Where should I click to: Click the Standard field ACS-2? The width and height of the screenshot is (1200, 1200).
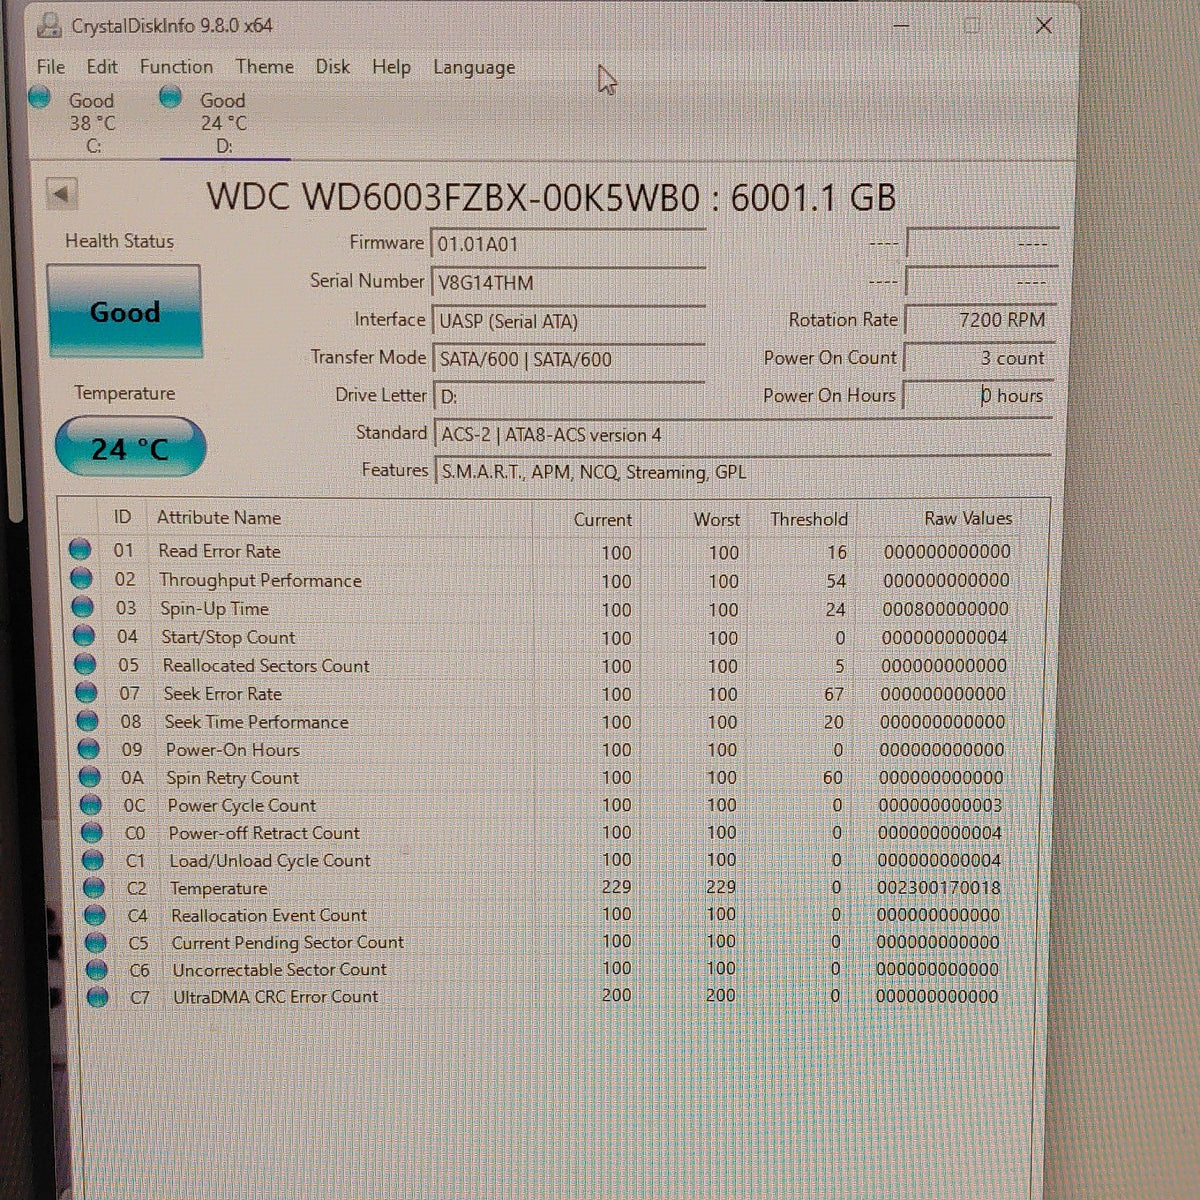coord(742,435)
